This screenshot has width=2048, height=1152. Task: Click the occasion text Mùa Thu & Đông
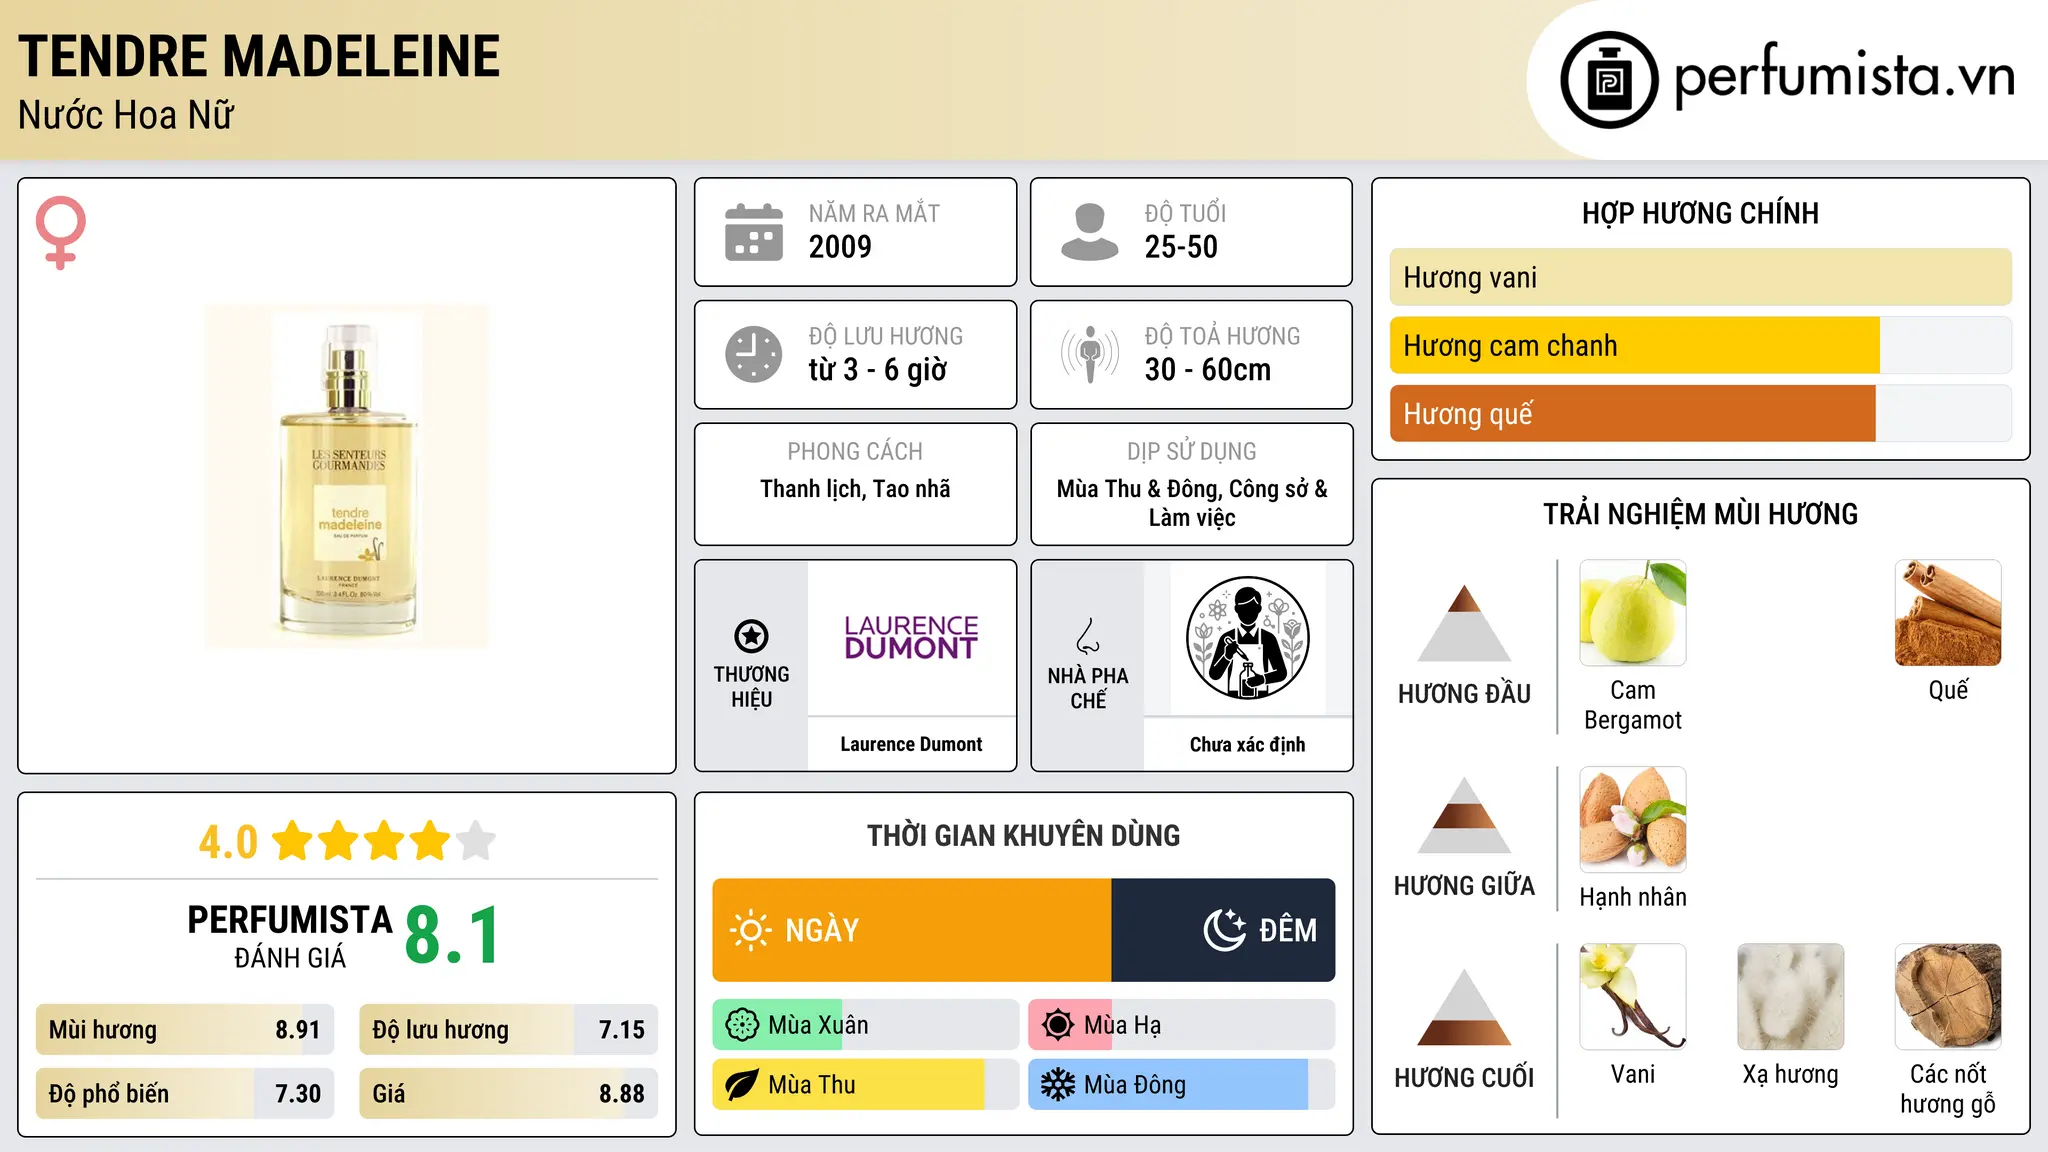pos(1138,489)
